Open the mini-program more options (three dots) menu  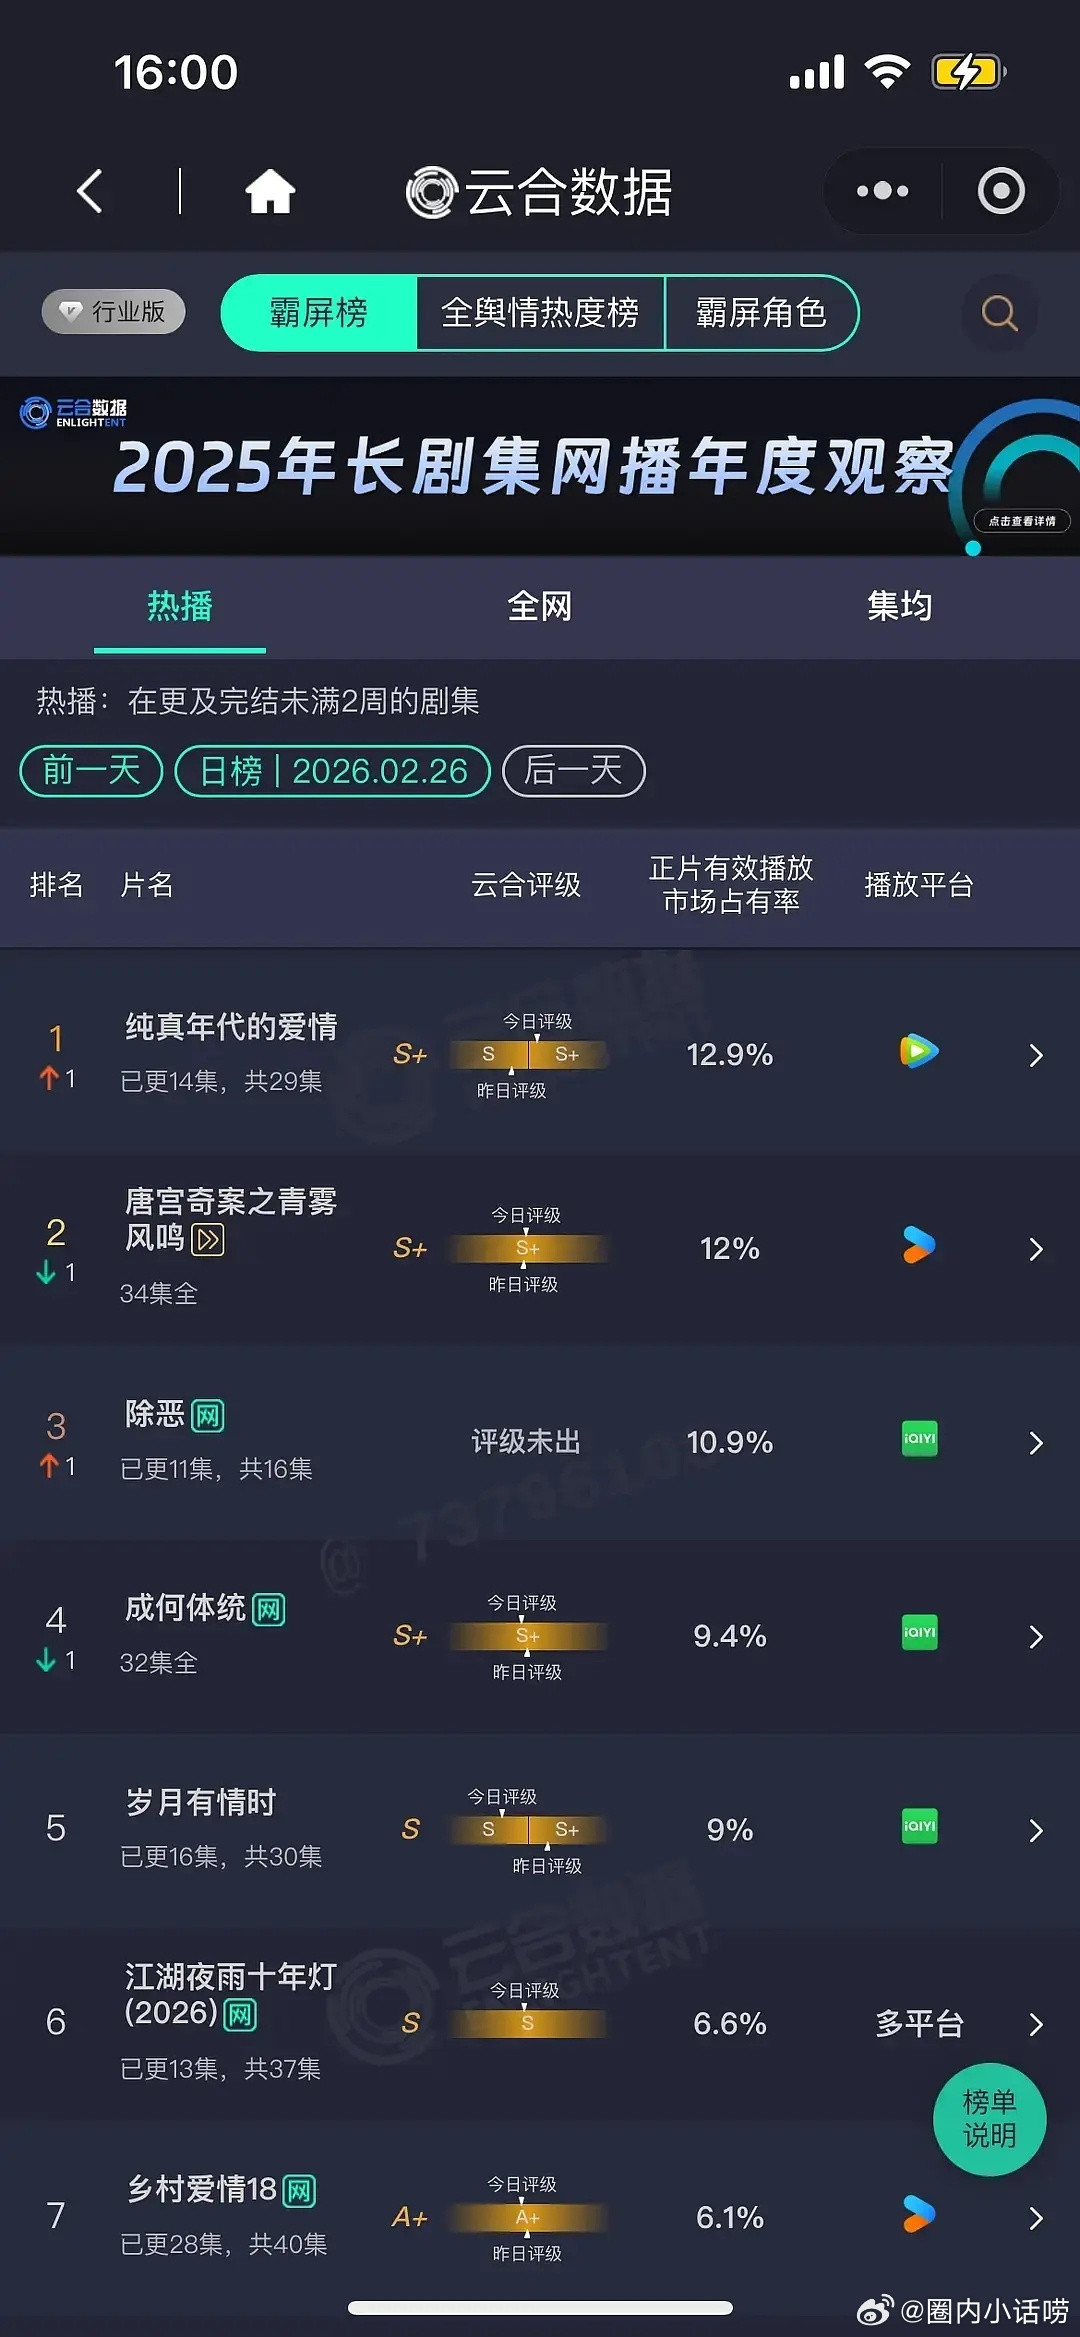pos(882,191)
